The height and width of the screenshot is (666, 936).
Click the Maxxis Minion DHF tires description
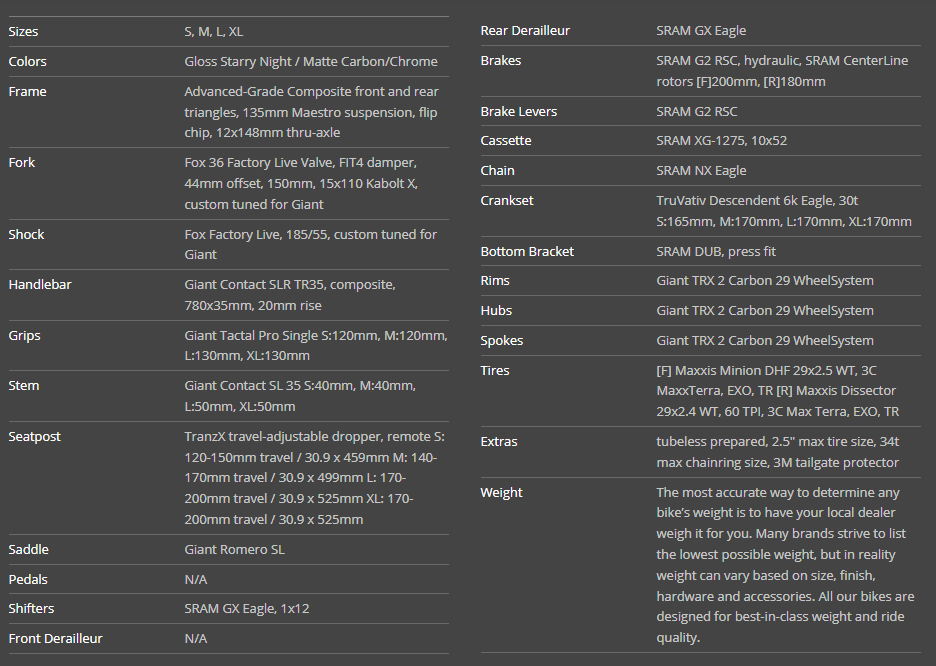(777, 391)
